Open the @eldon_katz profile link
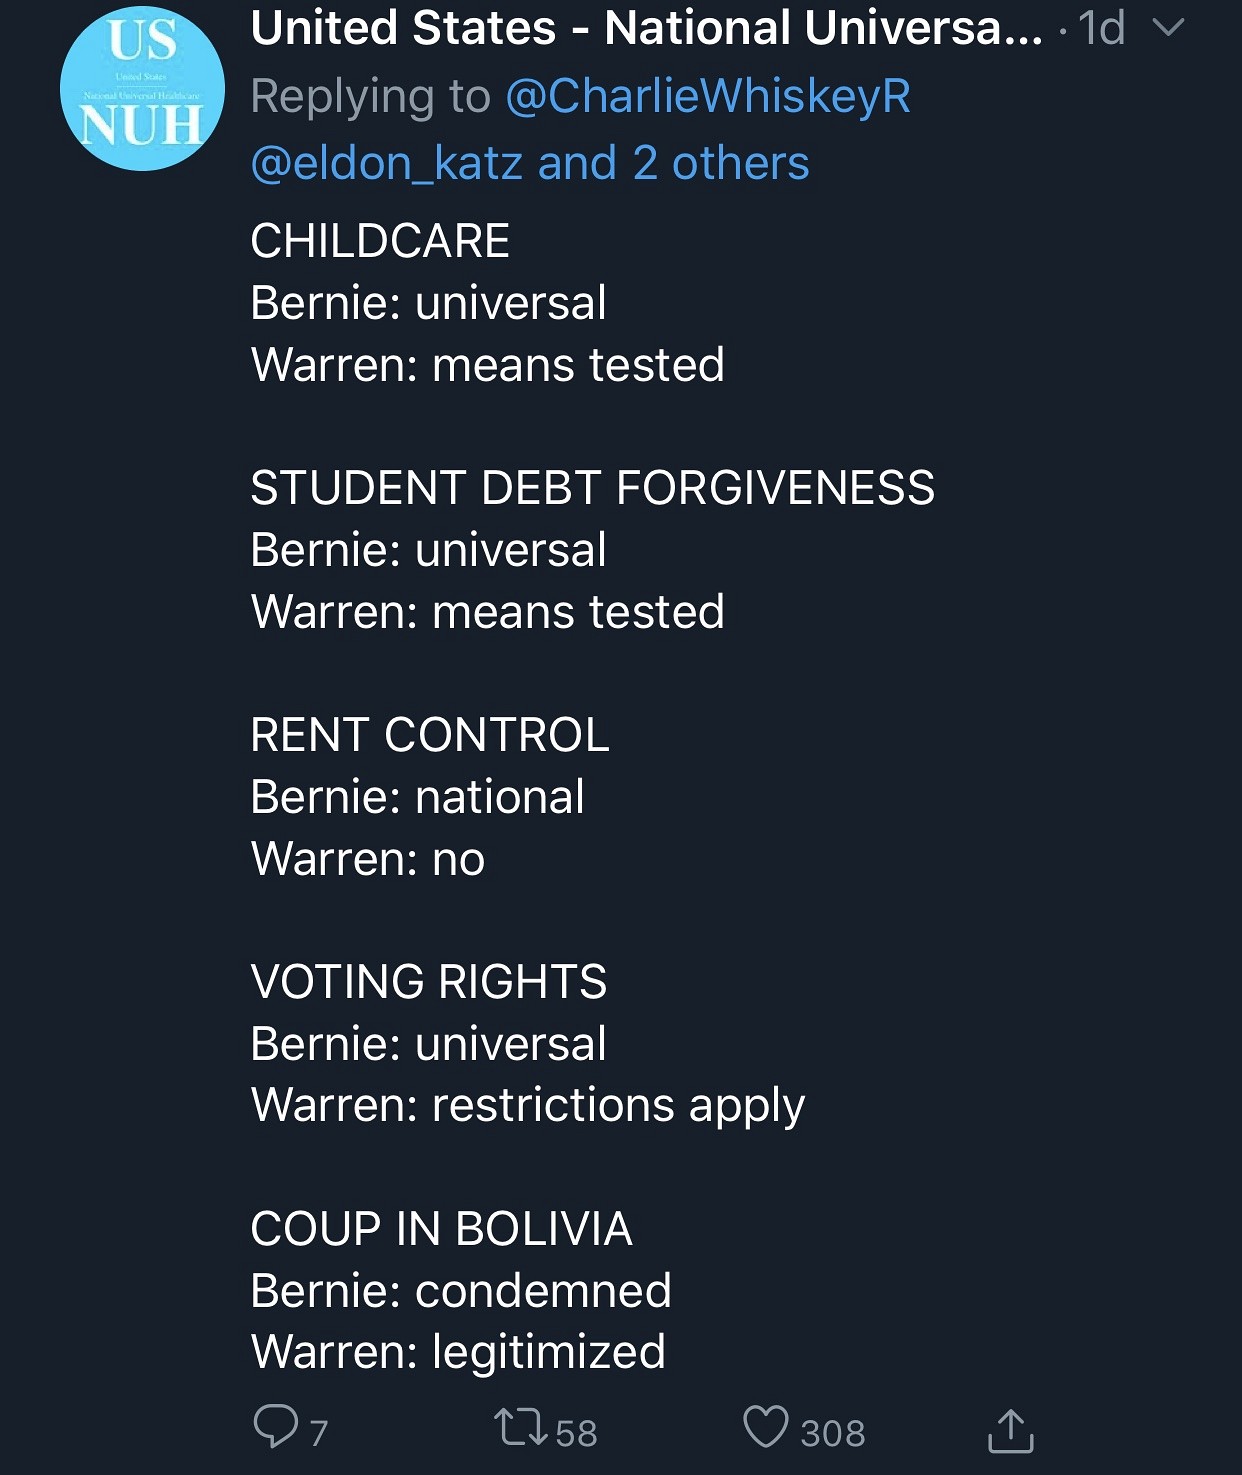Image resolution: width=1242 pixels, height=1475 pixels. pos(386,163)
